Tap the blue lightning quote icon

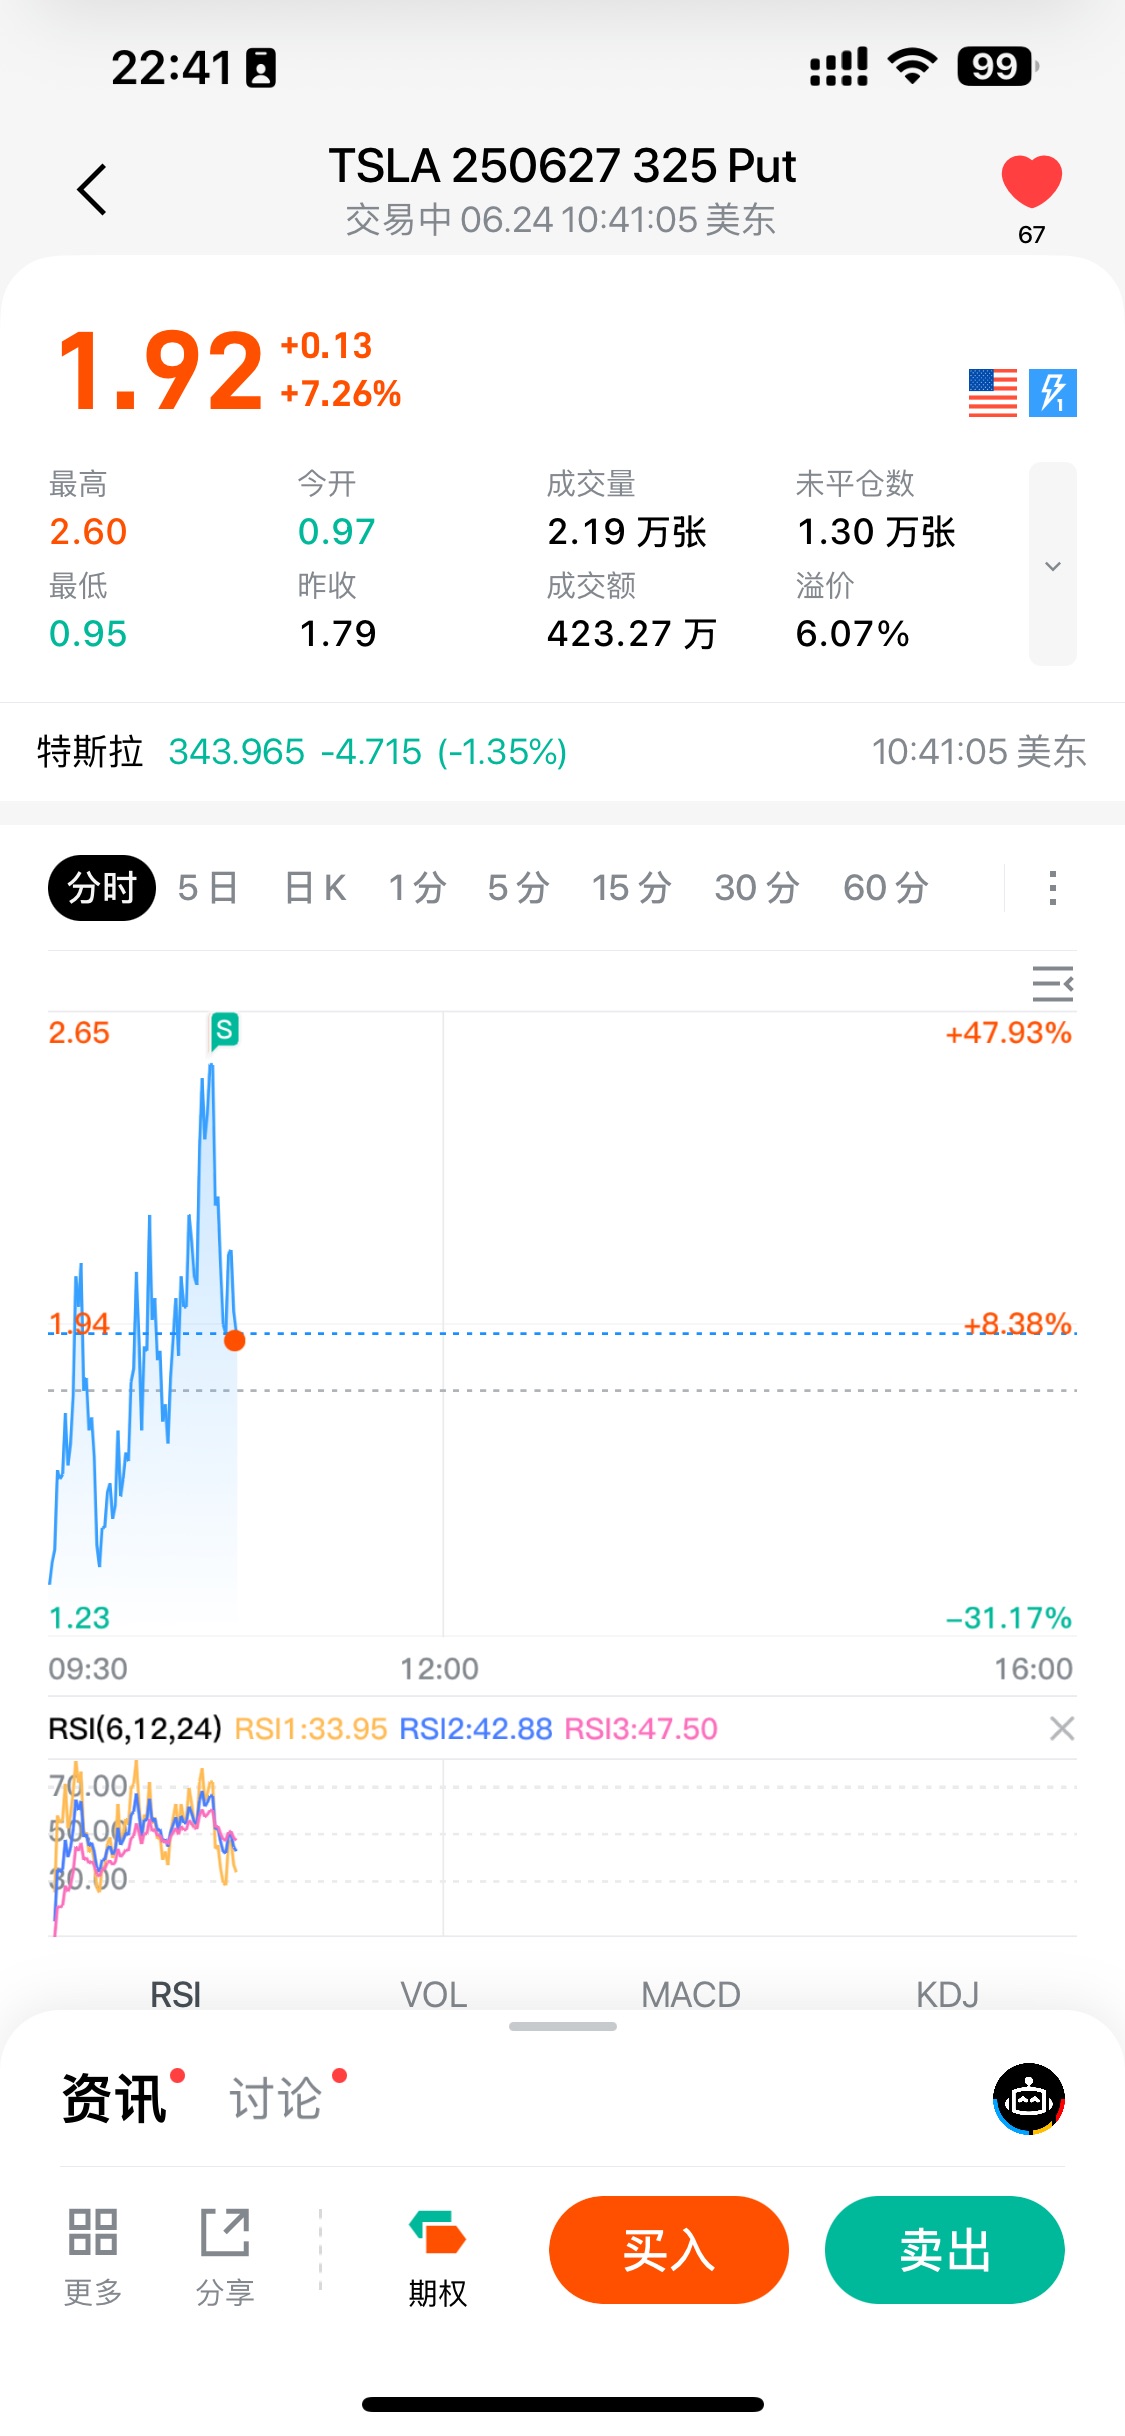pyautogui.click(x=1052, y=393)
